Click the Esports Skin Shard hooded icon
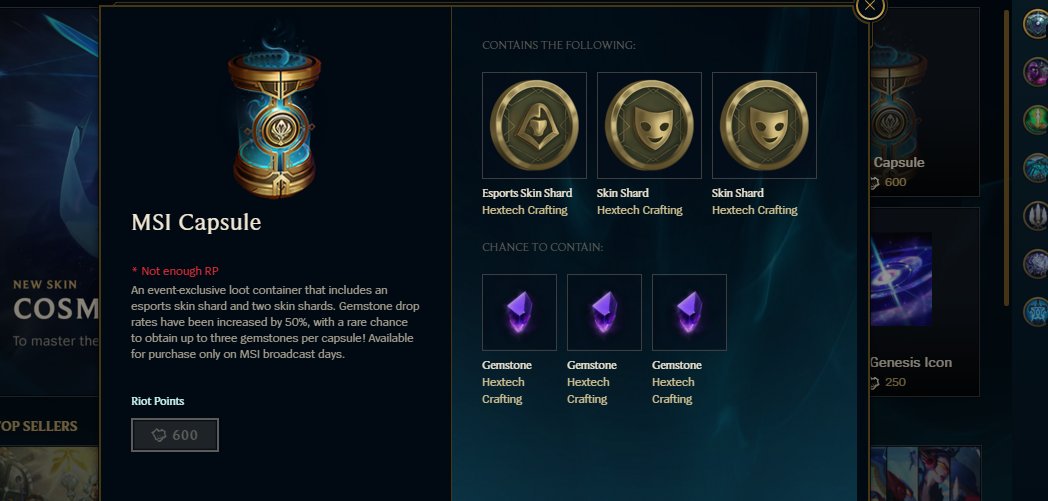 tap(534, 126)
